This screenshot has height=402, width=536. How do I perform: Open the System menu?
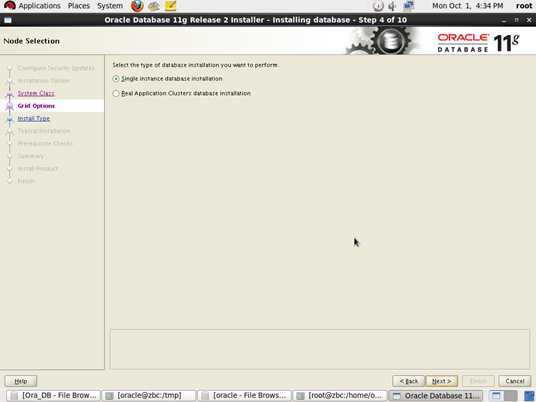pos(110,6)
